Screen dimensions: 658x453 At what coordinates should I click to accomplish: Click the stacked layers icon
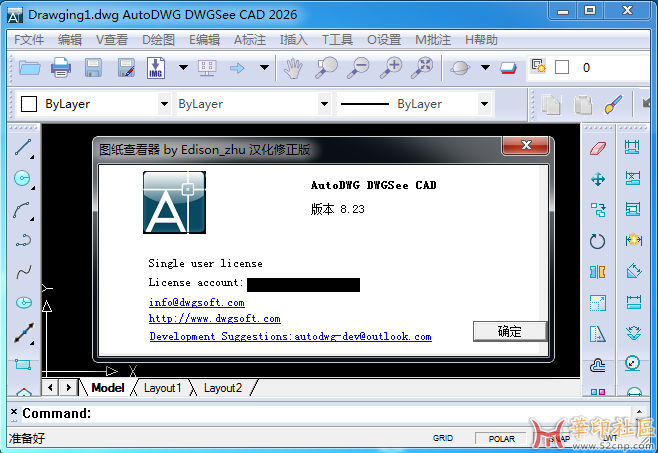pyautogui.click(x=508, y=68)
